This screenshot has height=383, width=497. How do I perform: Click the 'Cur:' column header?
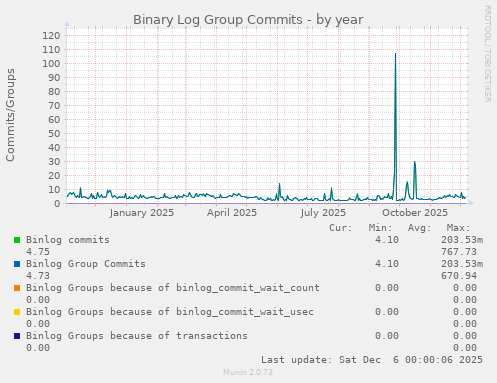341,228
